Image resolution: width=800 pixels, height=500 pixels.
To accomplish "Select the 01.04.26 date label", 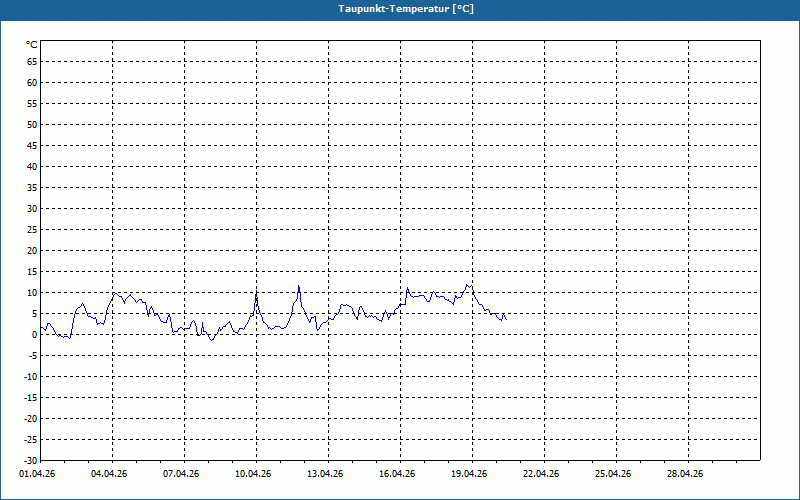I will coord(37,474).
